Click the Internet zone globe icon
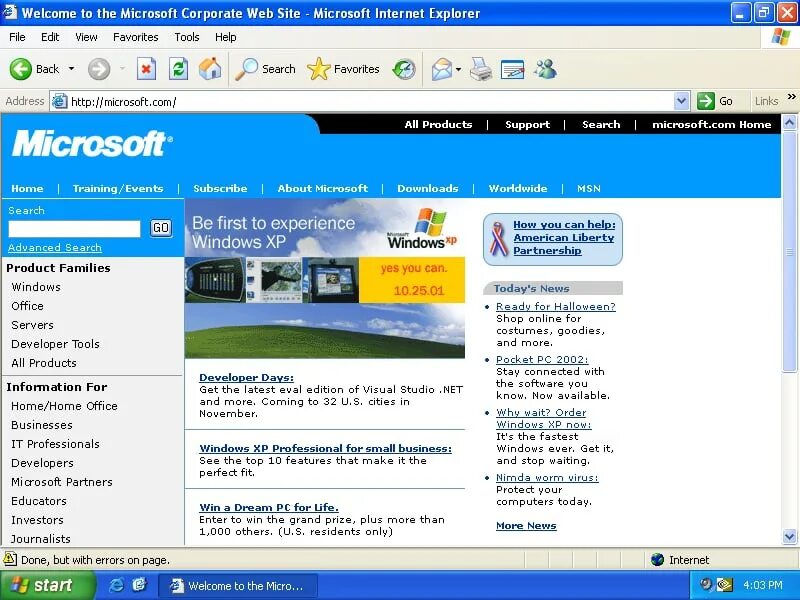This screenshot has width=800, height=600. [657, 560]
